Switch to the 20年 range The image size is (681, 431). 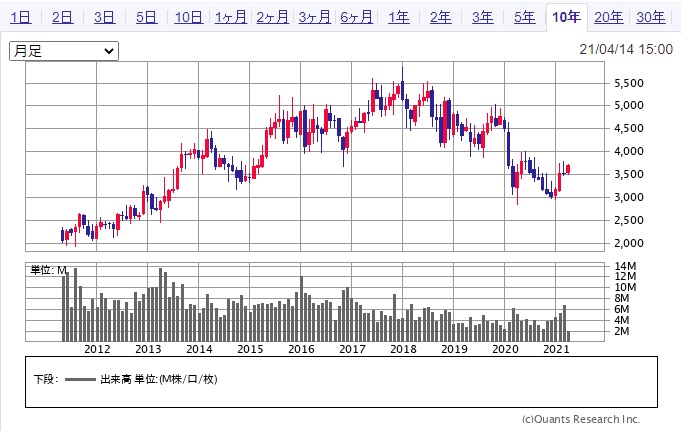[x=608, y=17]
